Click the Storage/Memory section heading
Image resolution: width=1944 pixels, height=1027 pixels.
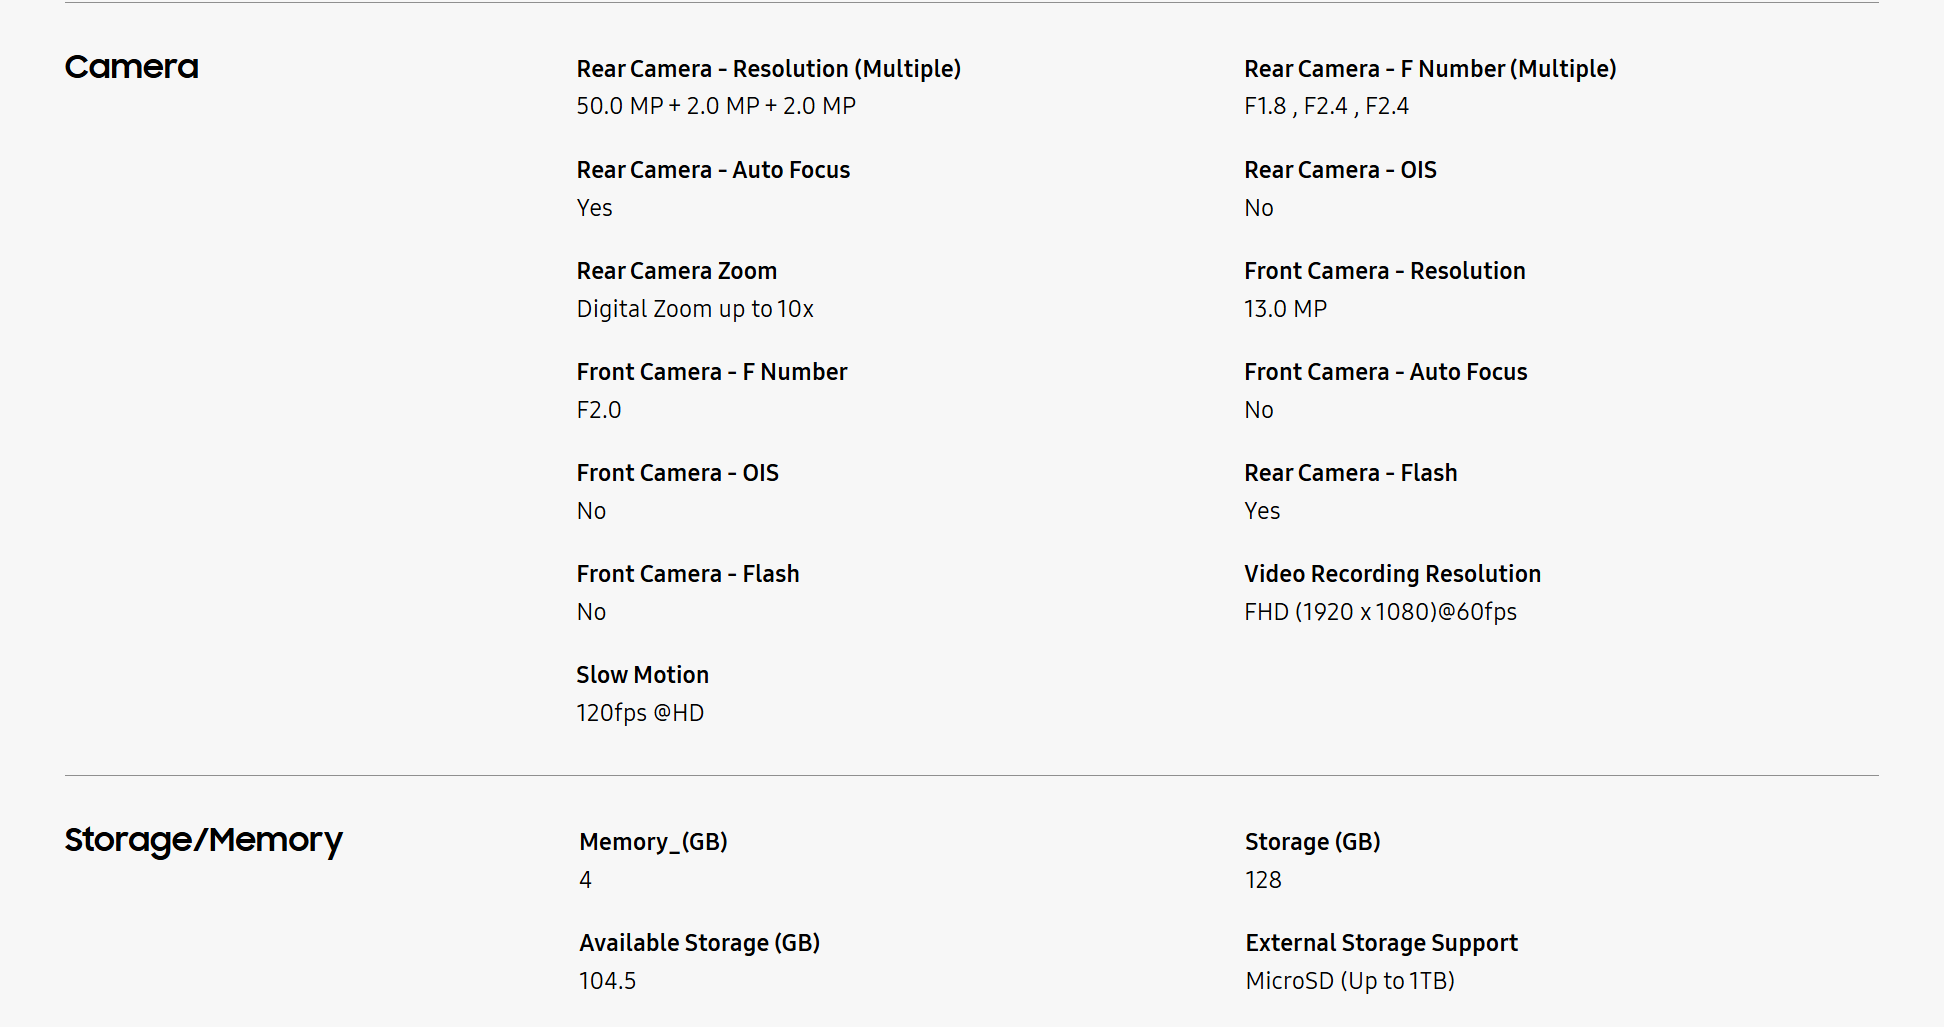pos(204,841)
